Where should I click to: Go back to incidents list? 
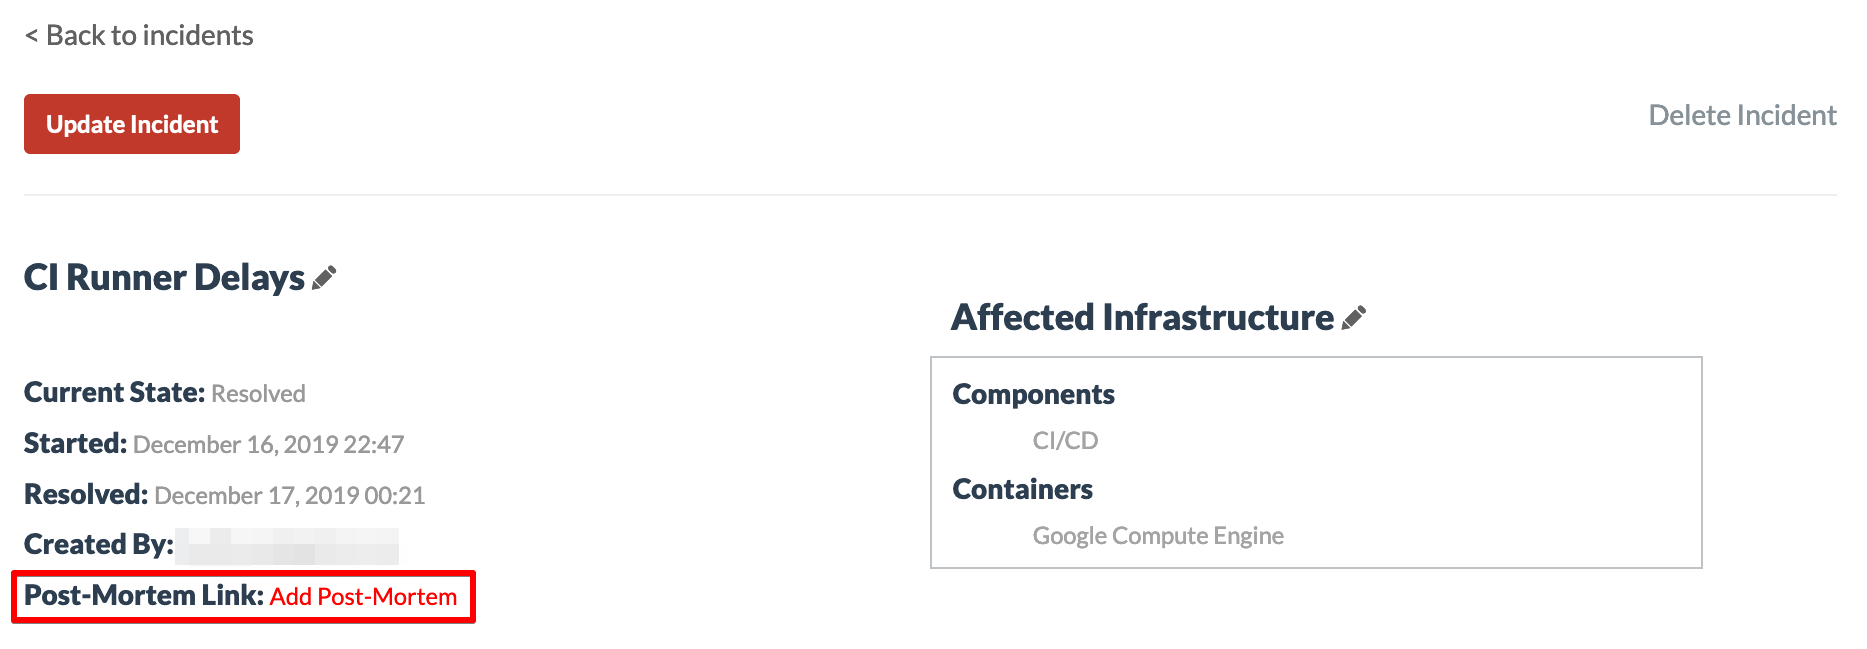139,36
